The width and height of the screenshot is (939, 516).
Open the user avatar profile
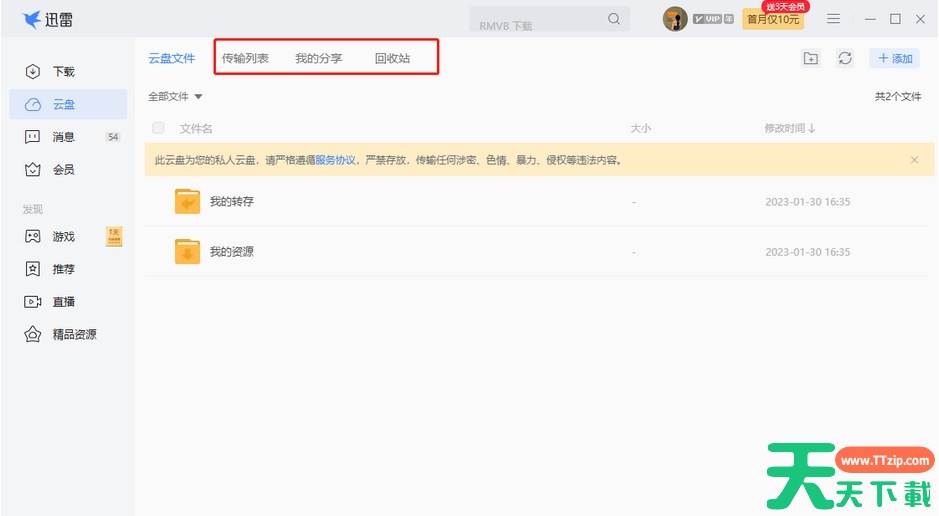(x=675, y=19)
